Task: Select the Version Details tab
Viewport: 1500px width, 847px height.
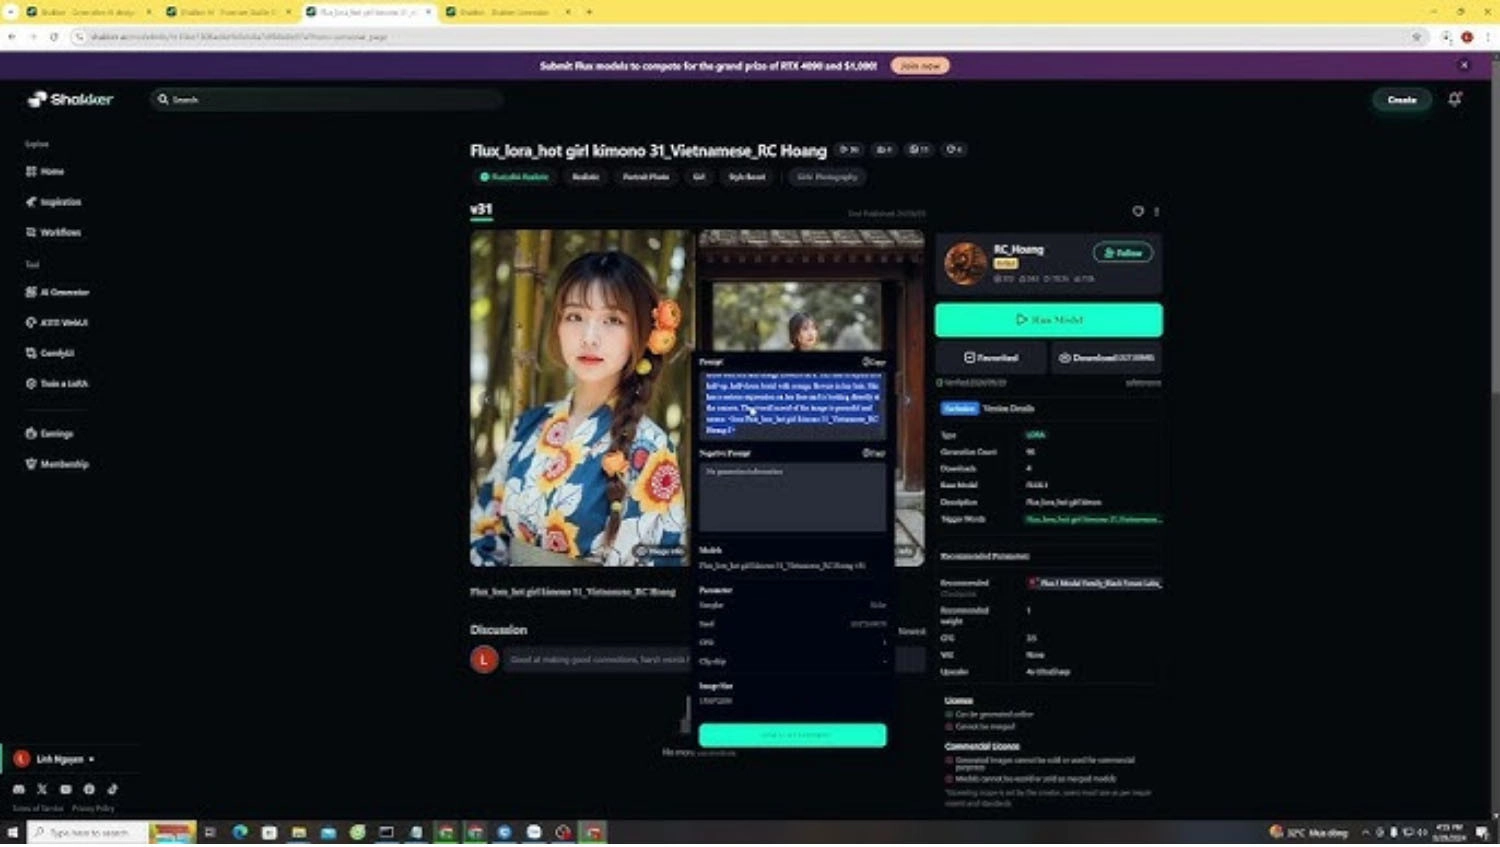Action: click(1008, 409)
